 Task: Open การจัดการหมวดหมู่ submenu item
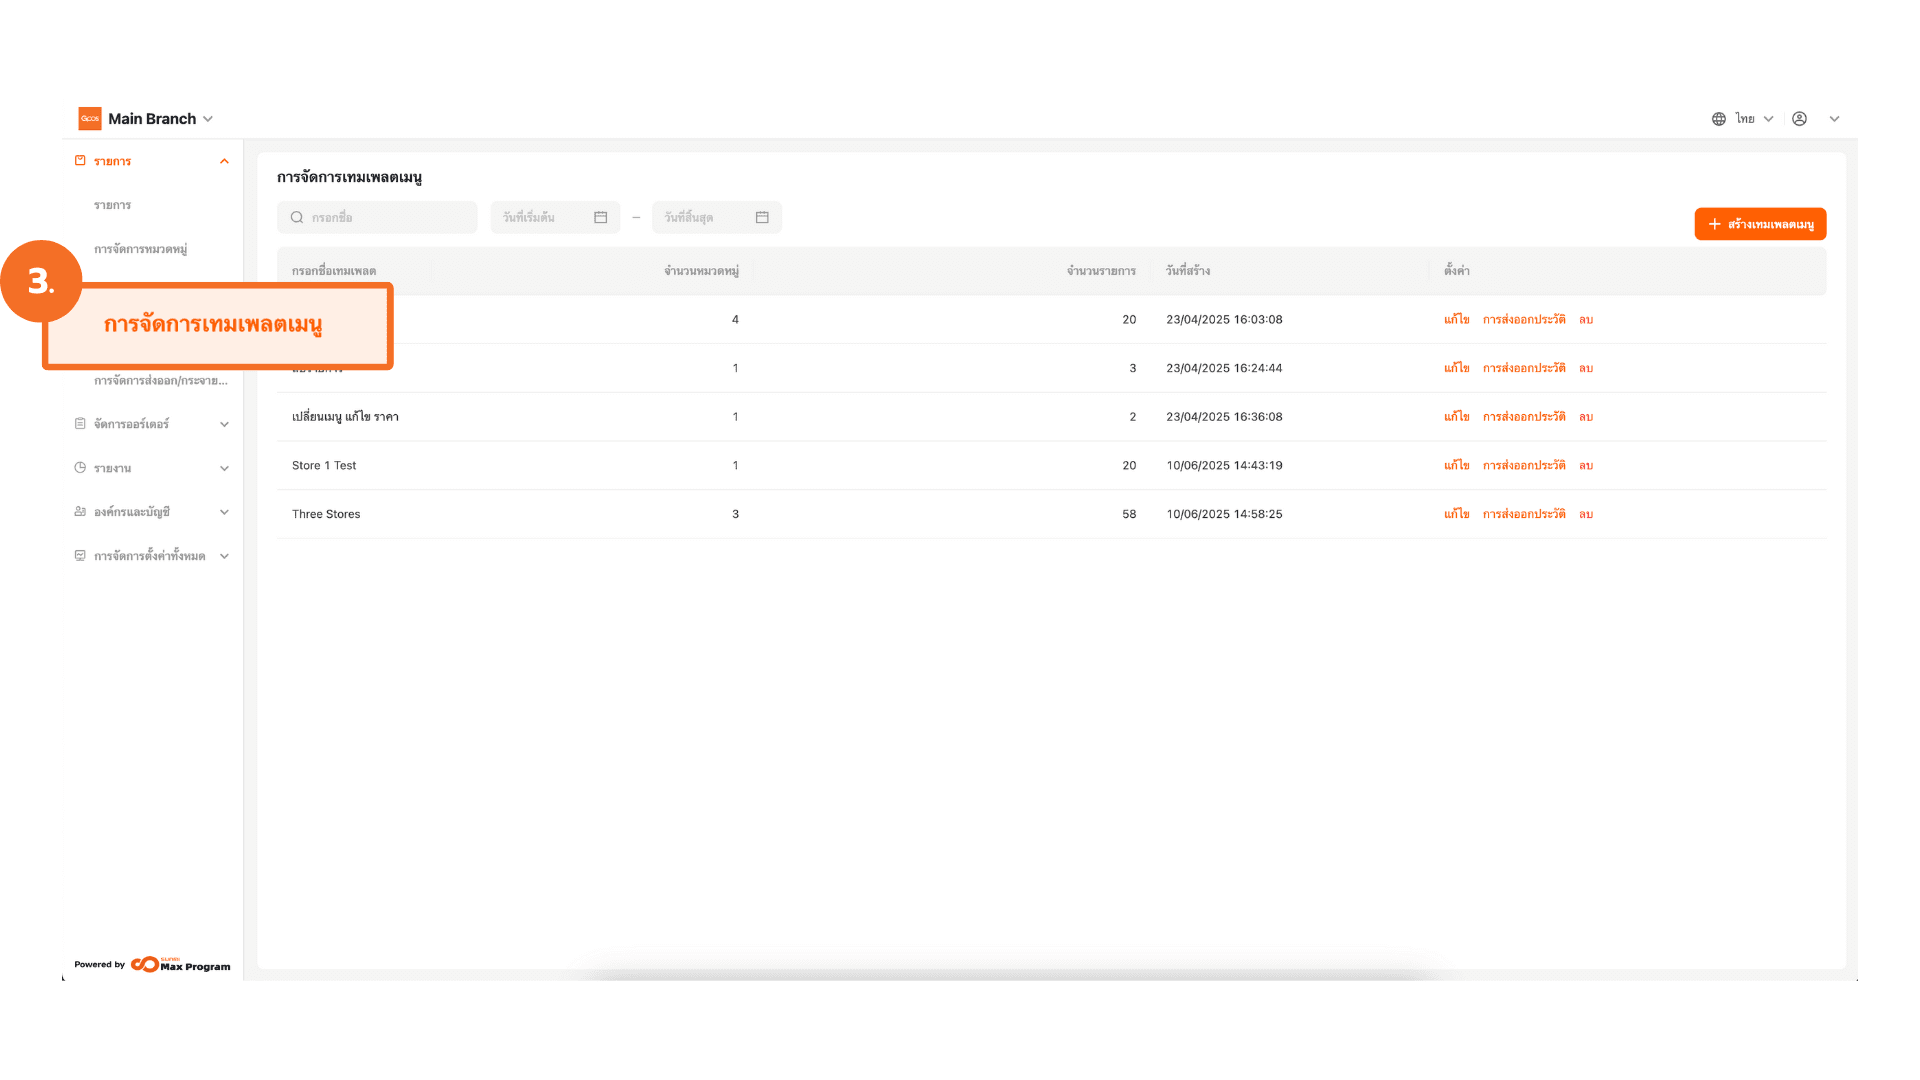140,249
